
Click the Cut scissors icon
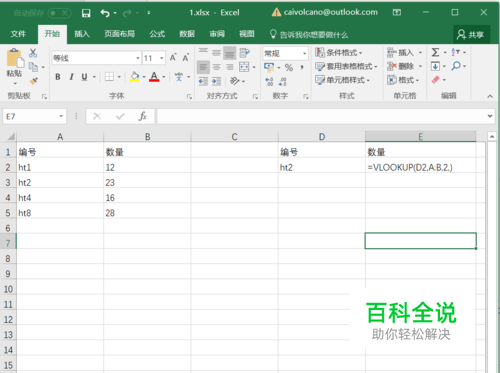[33, 53]
